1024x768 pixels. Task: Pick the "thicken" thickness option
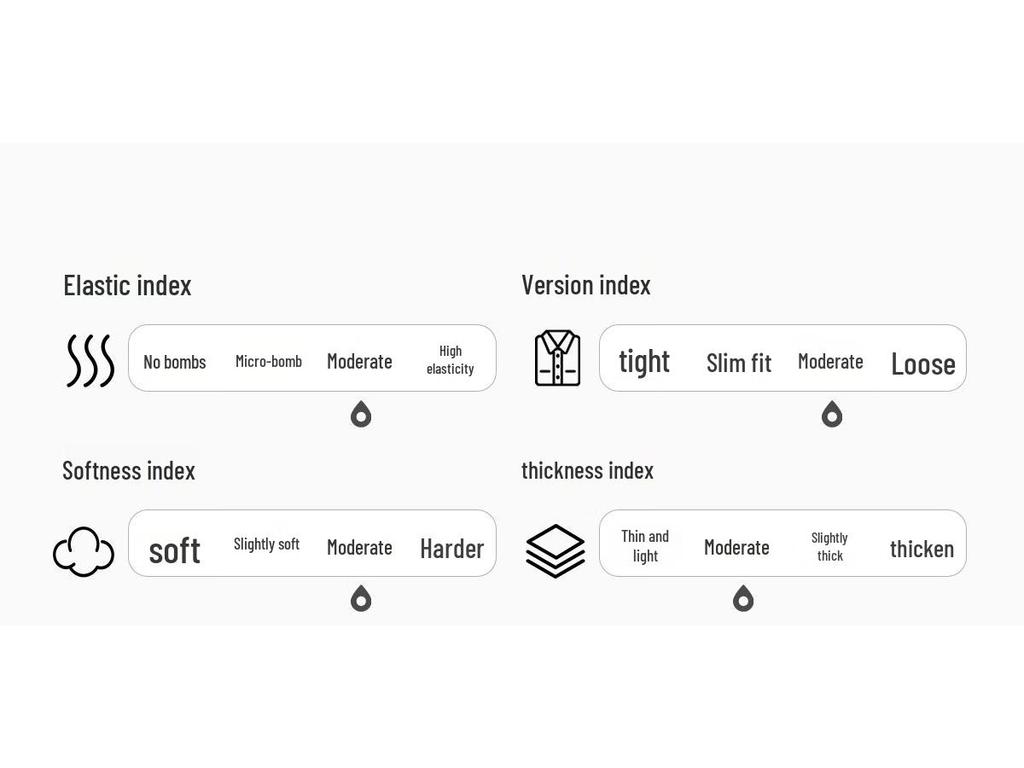(922, 549)
